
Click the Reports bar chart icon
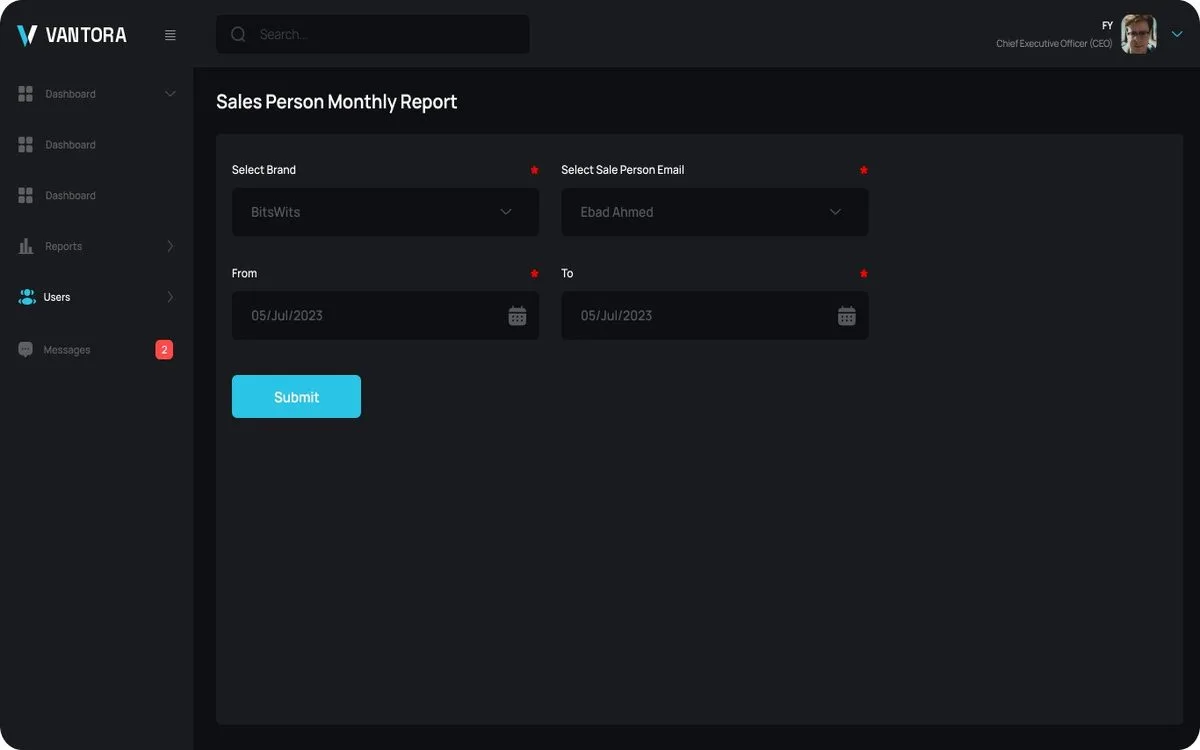pos(26,246)
